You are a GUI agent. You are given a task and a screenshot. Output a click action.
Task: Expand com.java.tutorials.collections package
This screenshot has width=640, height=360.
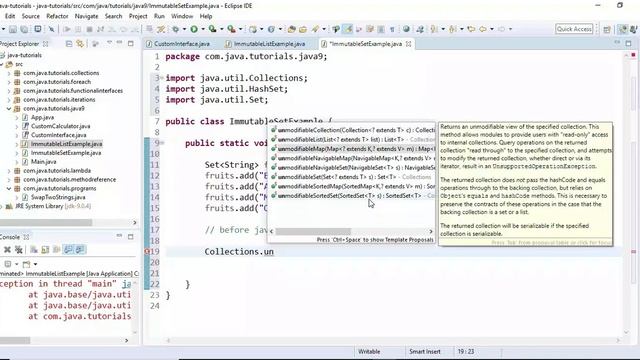coord(9,73)
